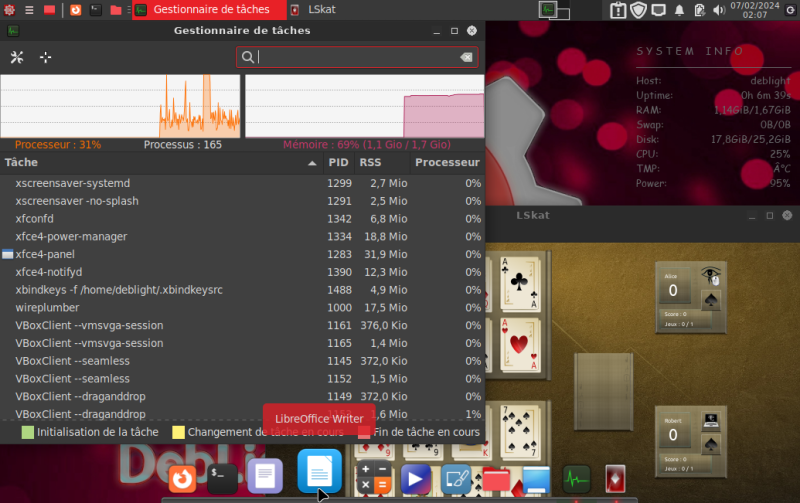800x503 pixels.
Task: Open the system monitor dock icon
Action: coord(576,478)
